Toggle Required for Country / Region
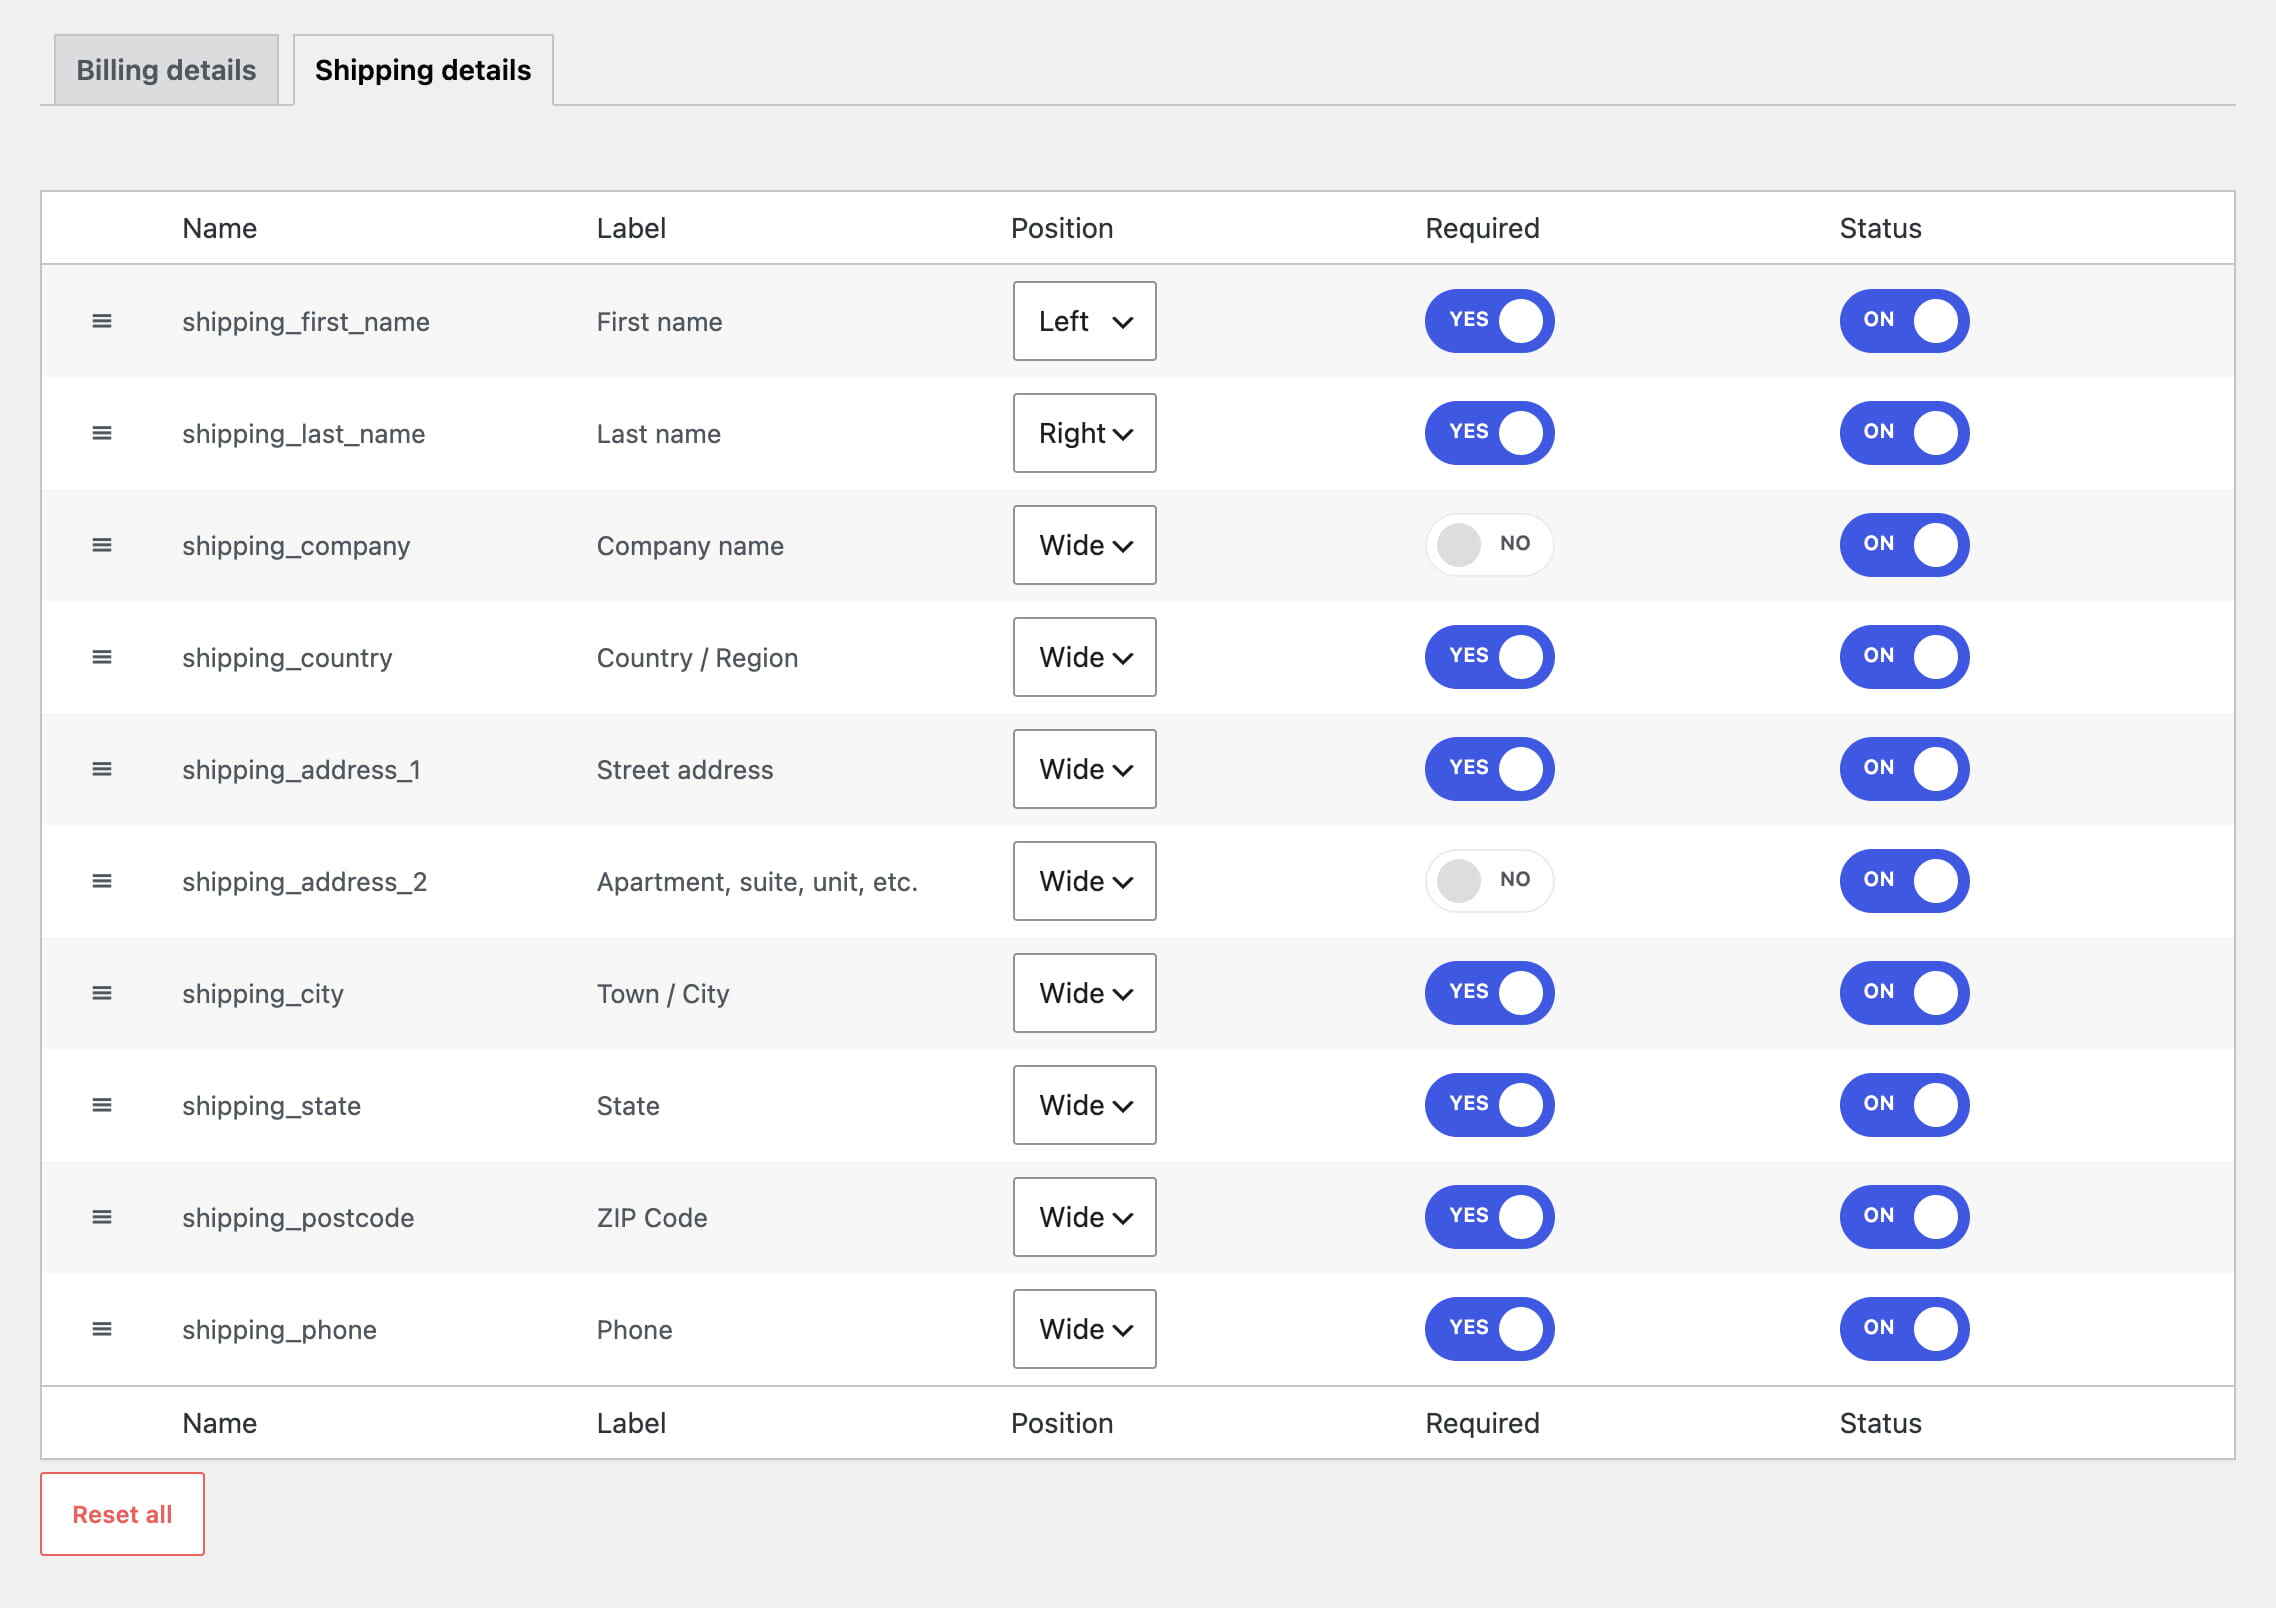Viewport: 2276px width, 1608px height. (1489, 657)
